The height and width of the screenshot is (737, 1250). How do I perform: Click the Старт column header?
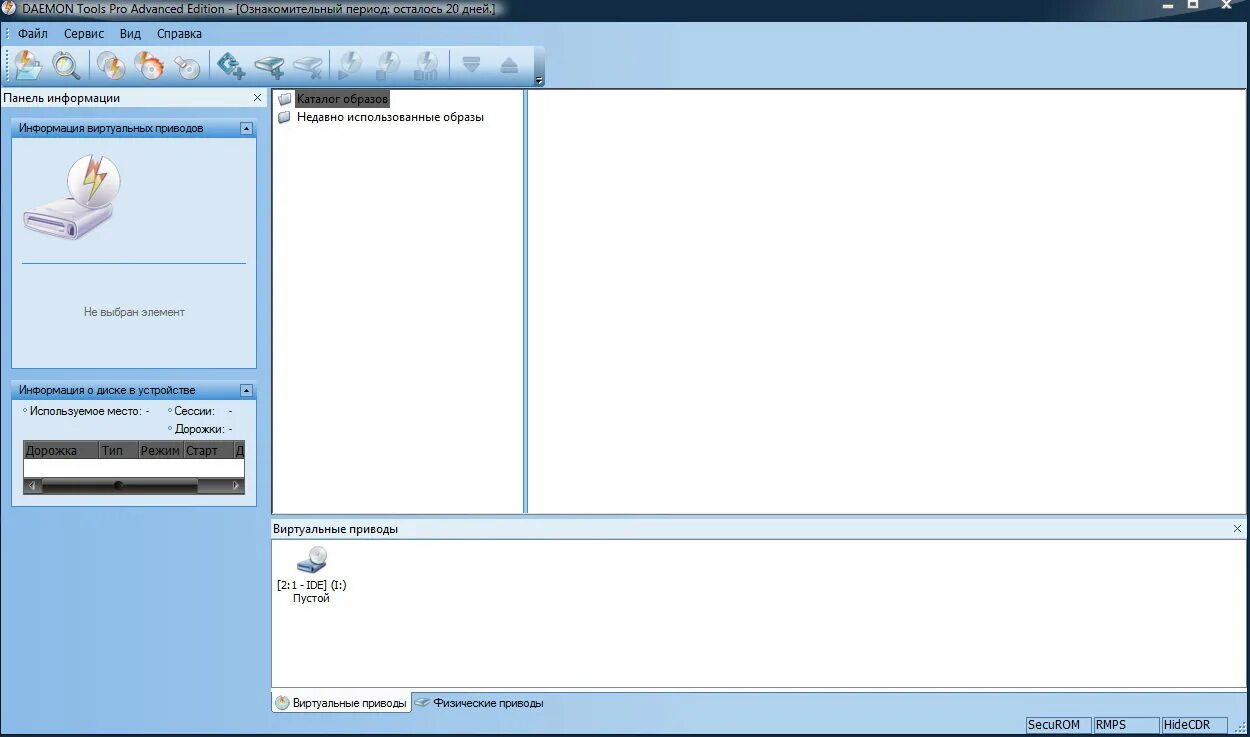[x=207, y=451]
